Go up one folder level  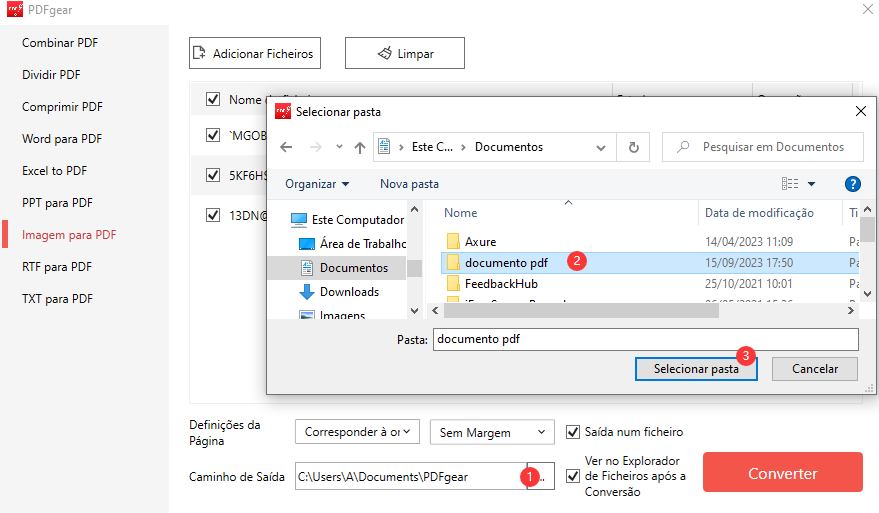pos(360,147)
